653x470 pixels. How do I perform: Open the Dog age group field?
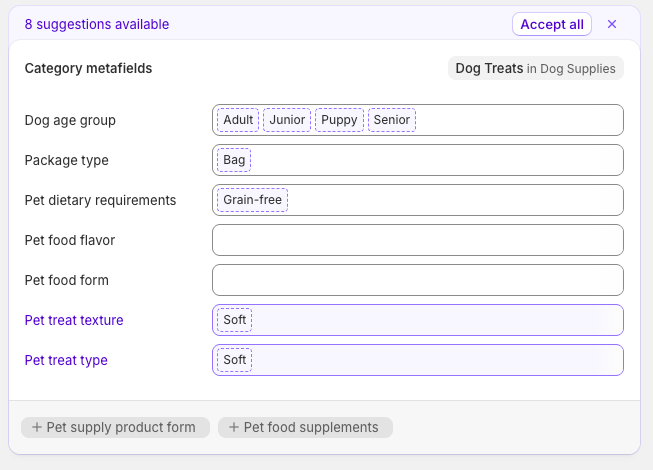[518, 120]
